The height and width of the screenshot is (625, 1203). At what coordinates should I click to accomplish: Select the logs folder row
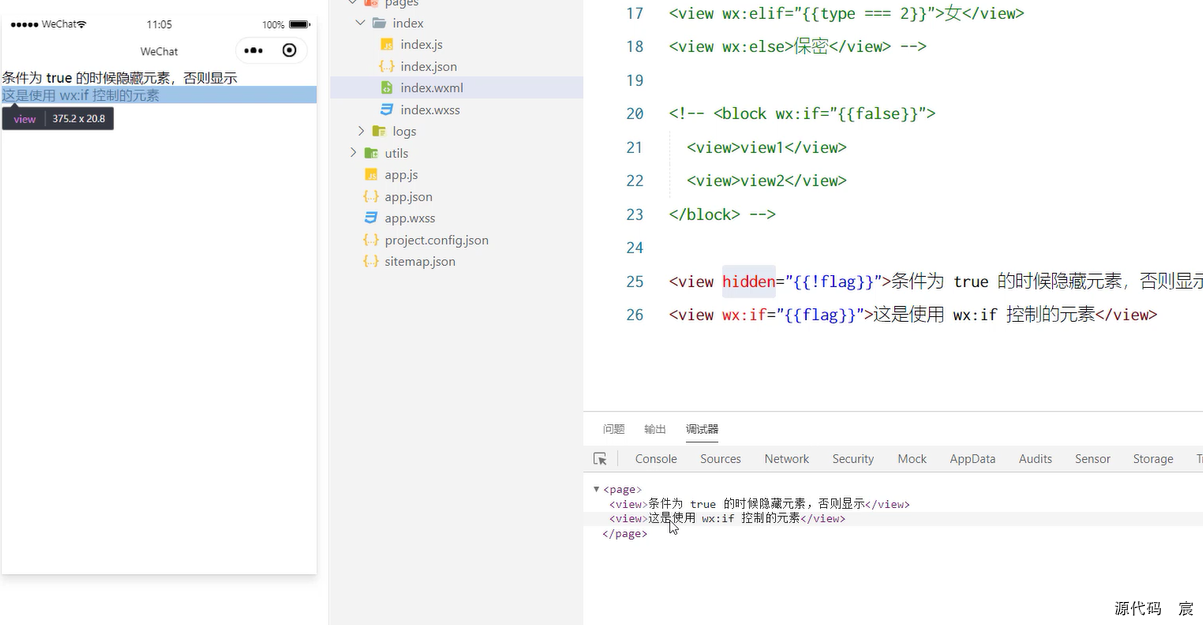pyautogui.click(x=456, y=131)
